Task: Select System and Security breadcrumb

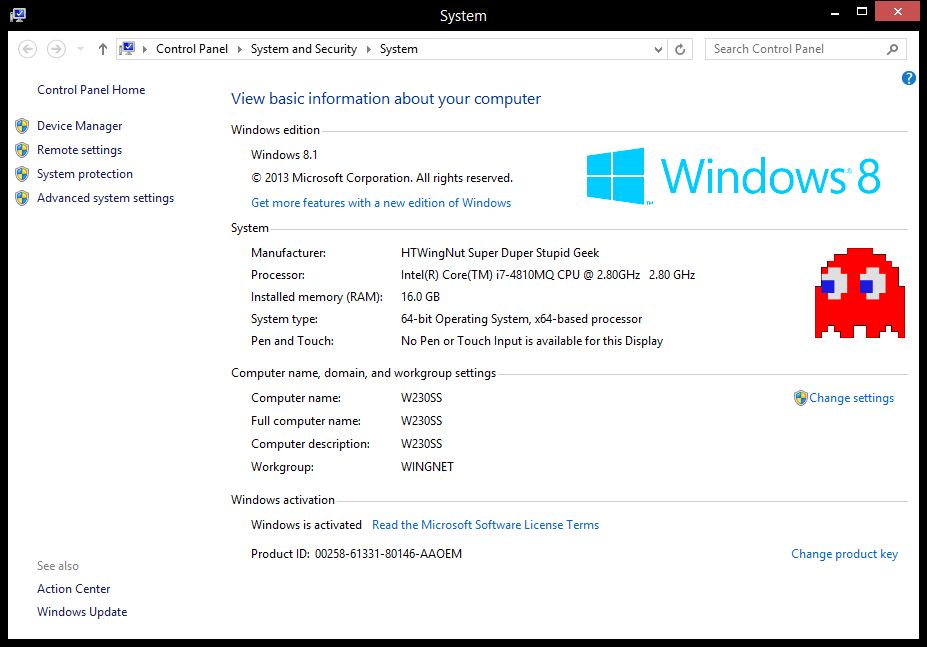Action: pyautogui.click(x=304, y=49)
